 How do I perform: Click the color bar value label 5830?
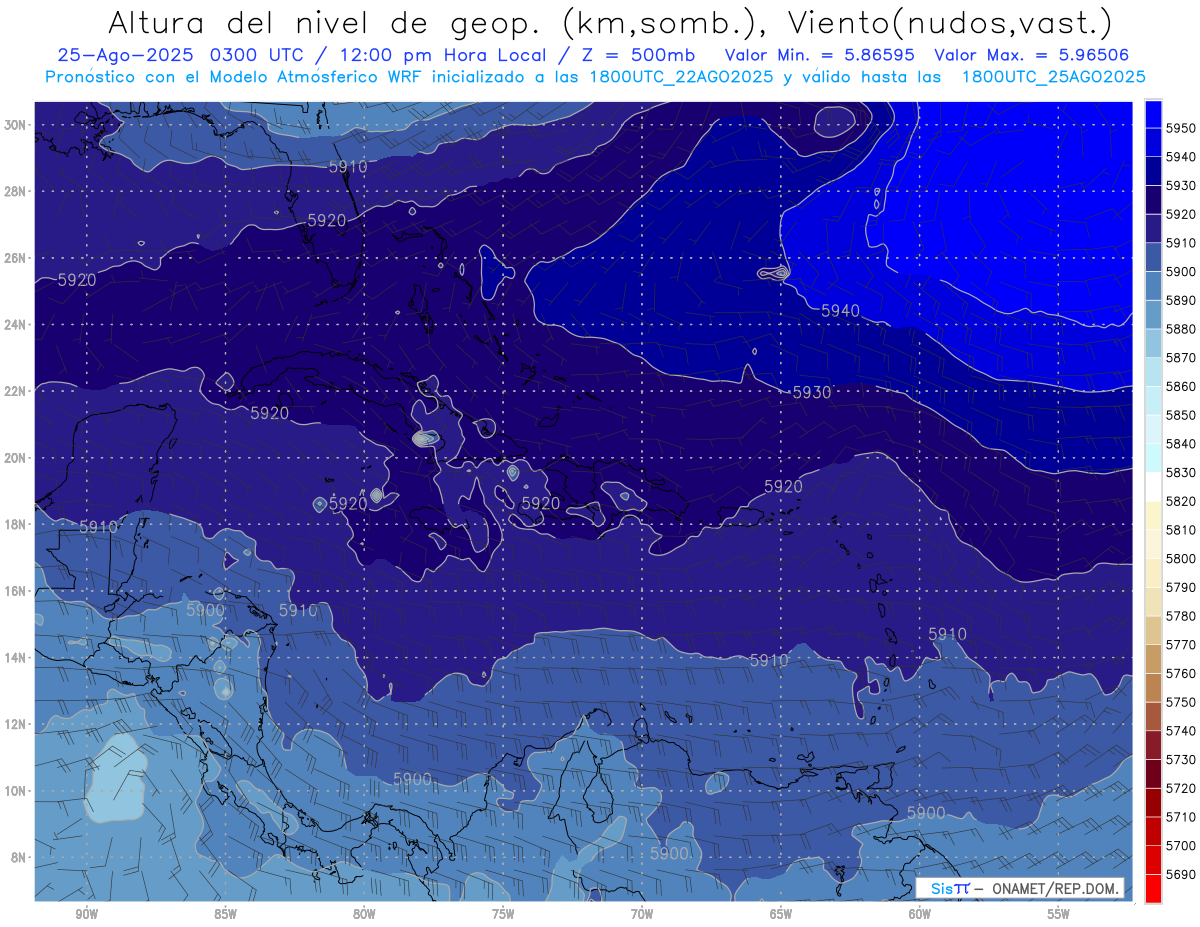[x=1182, y=472]
